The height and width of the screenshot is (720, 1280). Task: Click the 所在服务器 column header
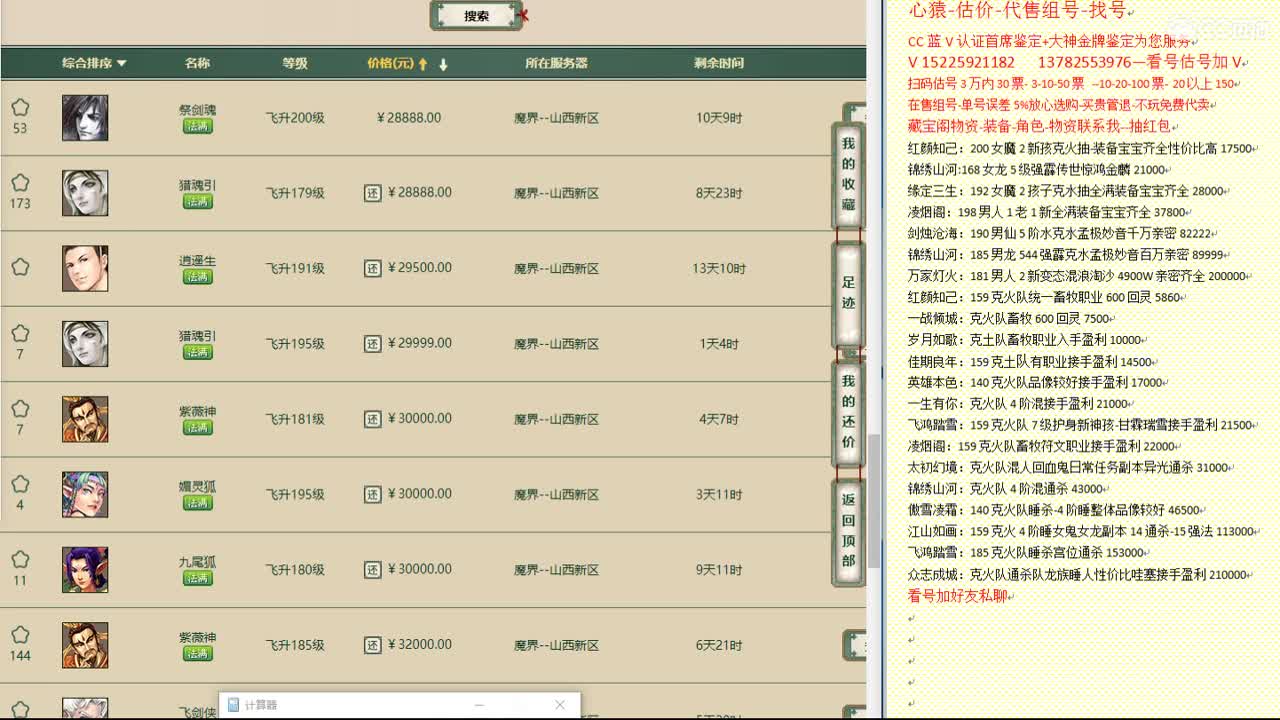point(556,63)
